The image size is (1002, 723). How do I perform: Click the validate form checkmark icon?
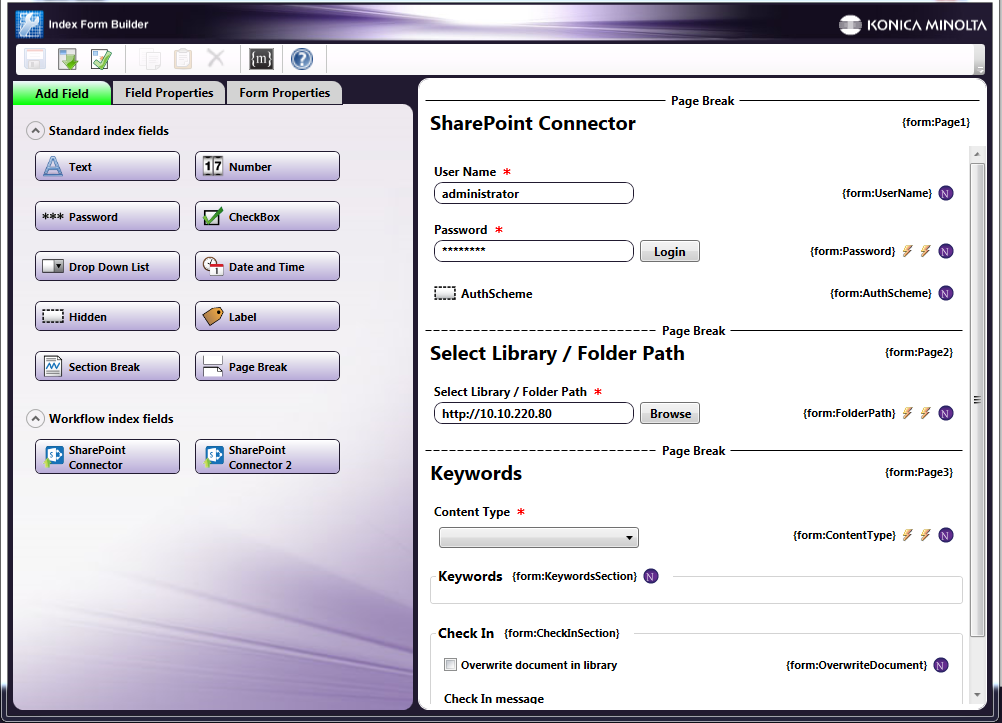101,59
